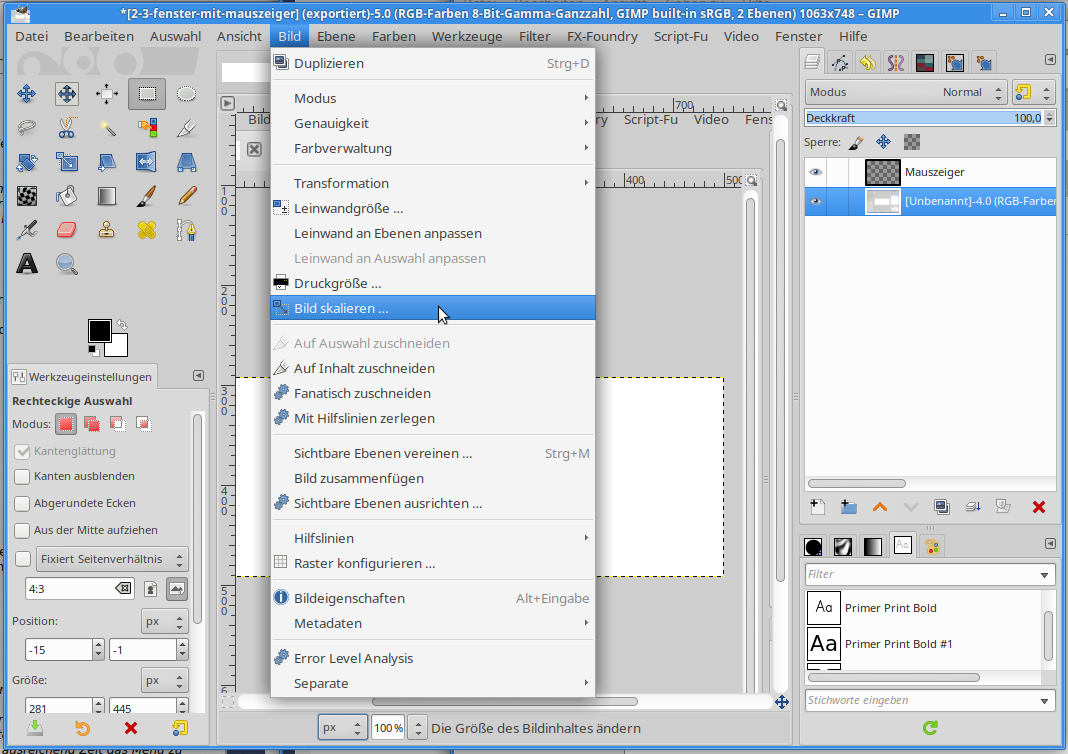The height and width of the screenshot is (754, 1068).
Task: Enable the Abgerundete Ecken checkbox
Action: tap(22, 503)
